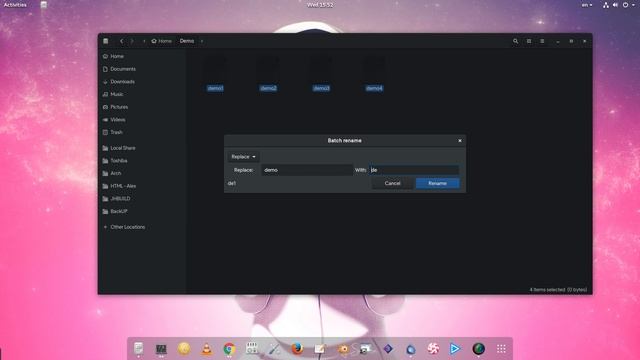Viewport: 640px width, 360px height.
Task: Open JHBUILD bookmark in sidebar
Action: tap(120, 199)
